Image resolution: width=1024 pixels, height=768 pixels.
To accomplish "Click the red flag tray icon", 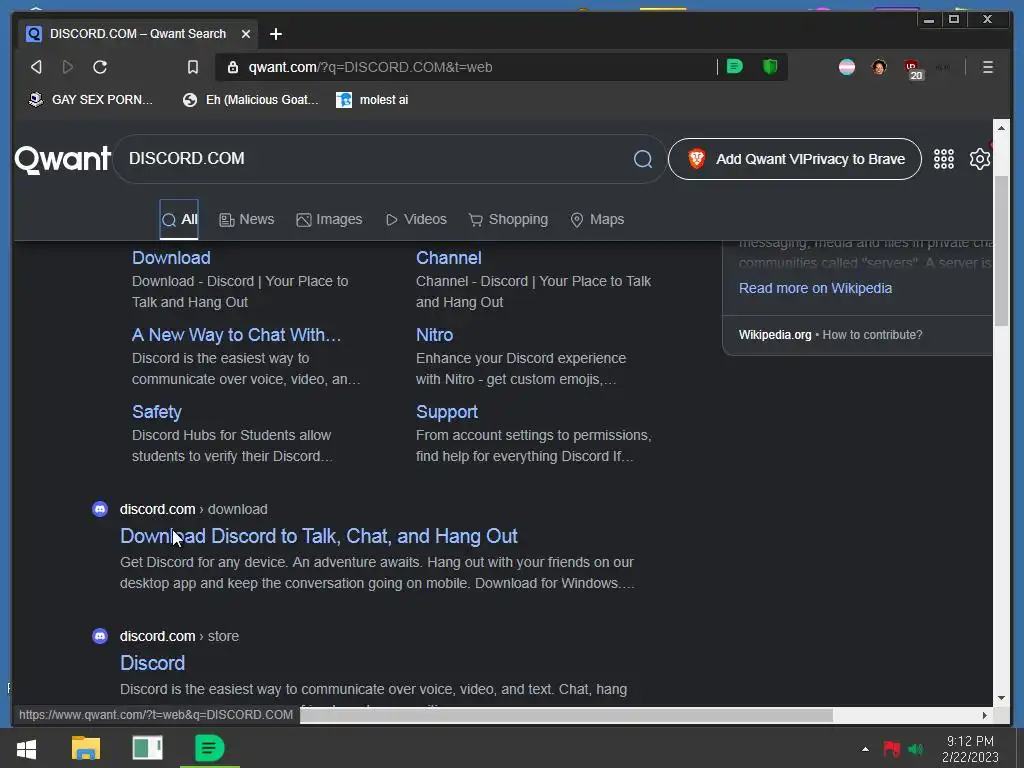I will [891, 749].
